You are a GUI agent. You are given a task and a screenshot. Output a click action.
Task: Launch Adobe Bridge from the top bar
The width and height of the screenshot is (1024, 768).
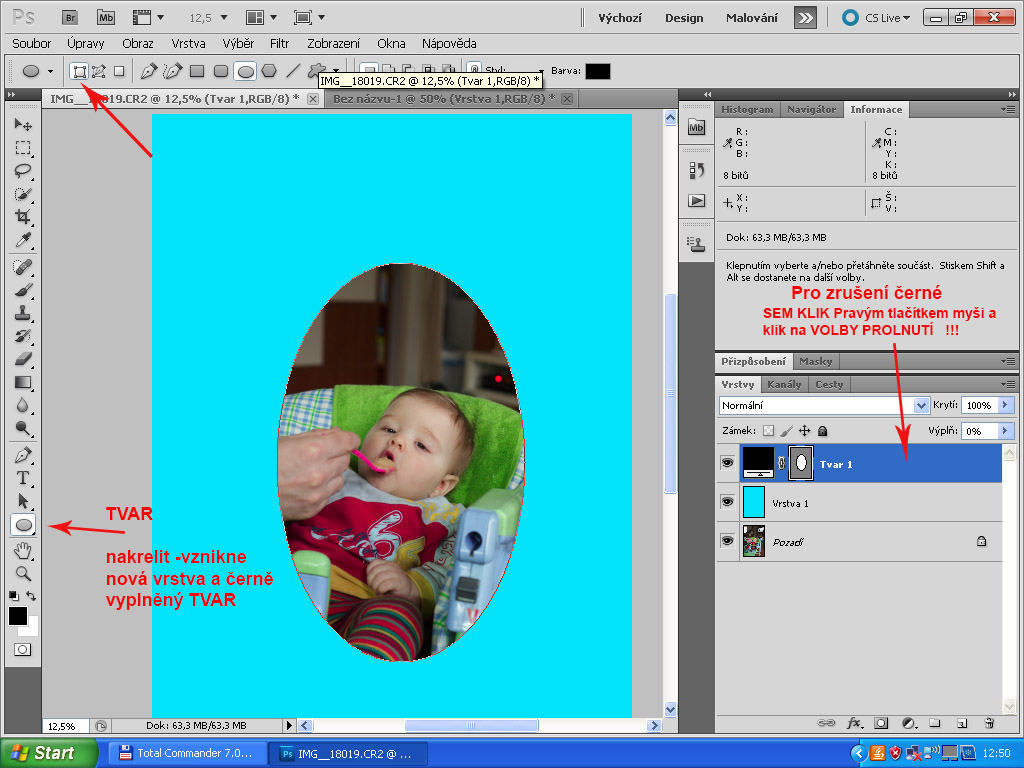[x=69, y=17]
